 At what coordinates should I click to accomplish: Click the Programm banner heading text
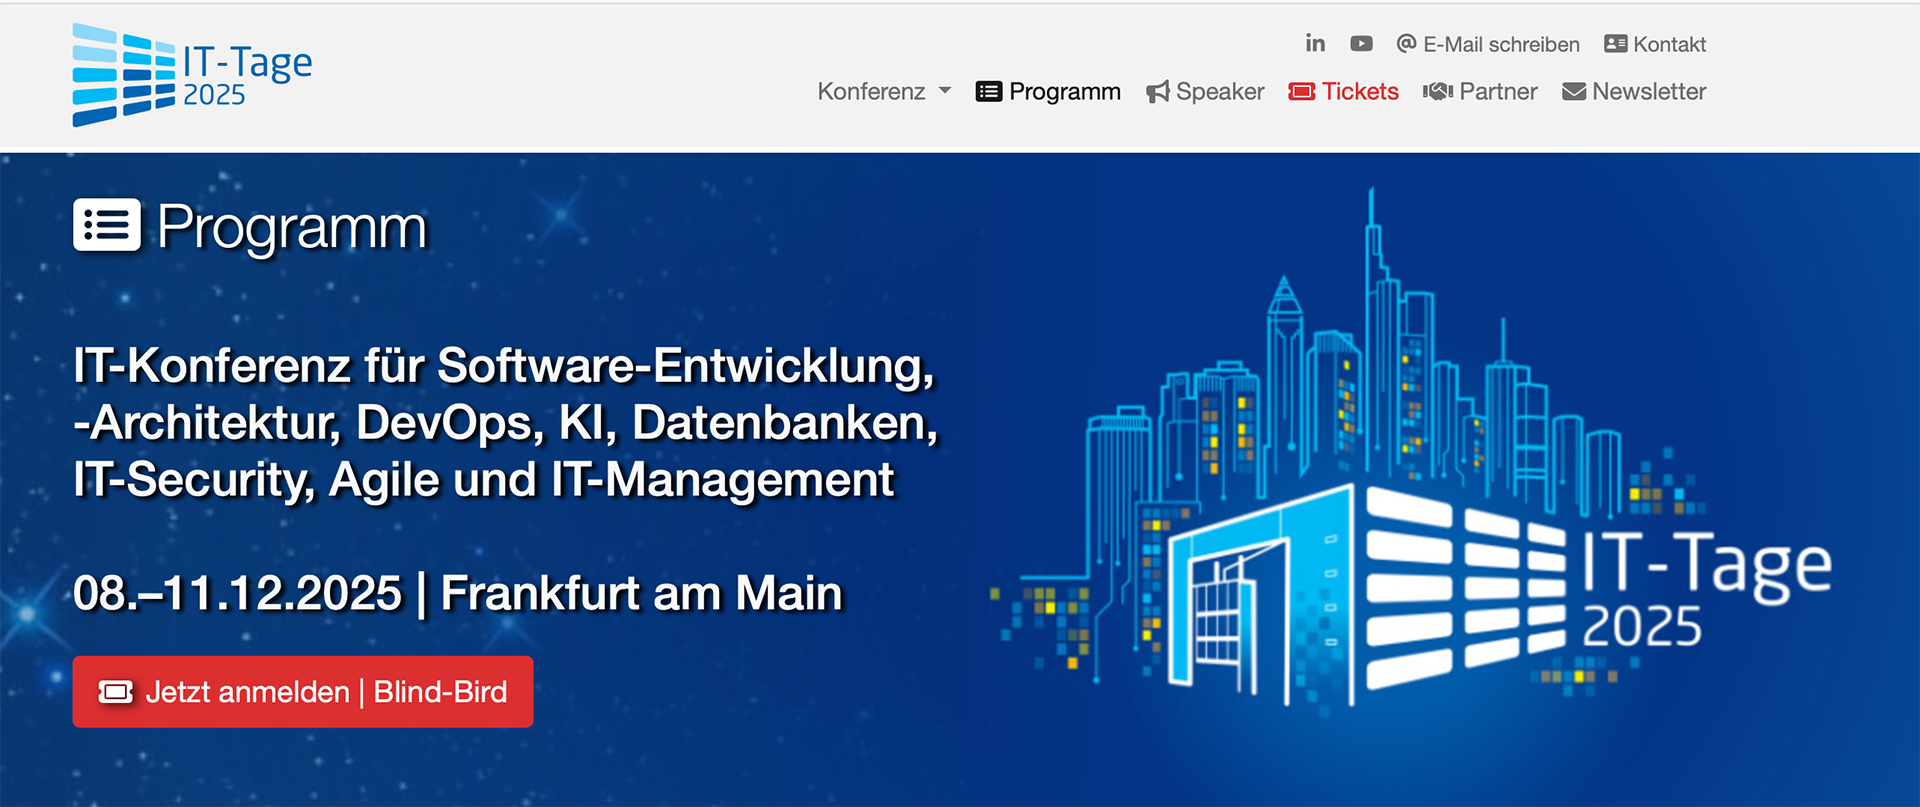(x=292, y=227)
